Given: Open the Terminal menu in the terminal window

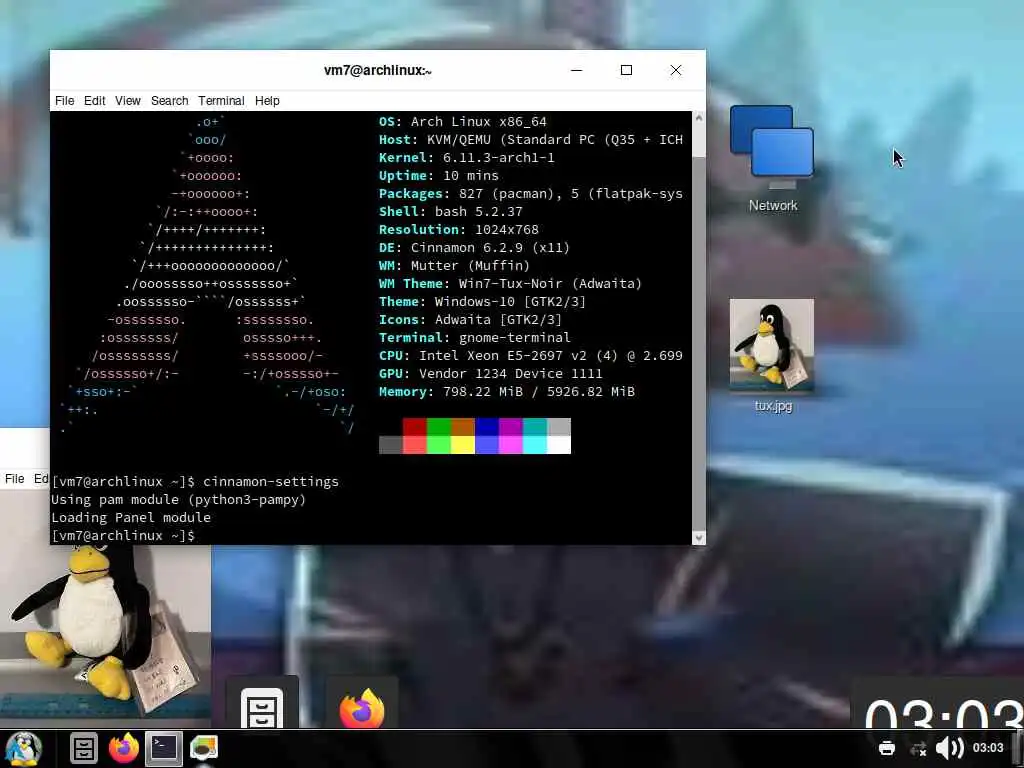Looking at the screenshot, I should click(x=221, y=101).
